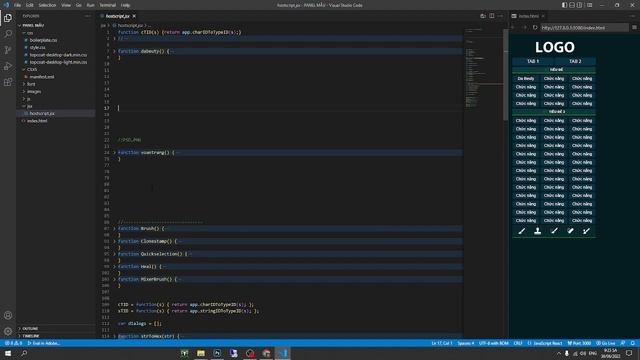
Task: Click the quick selection icon in preview panel
Action: [554, 231]
